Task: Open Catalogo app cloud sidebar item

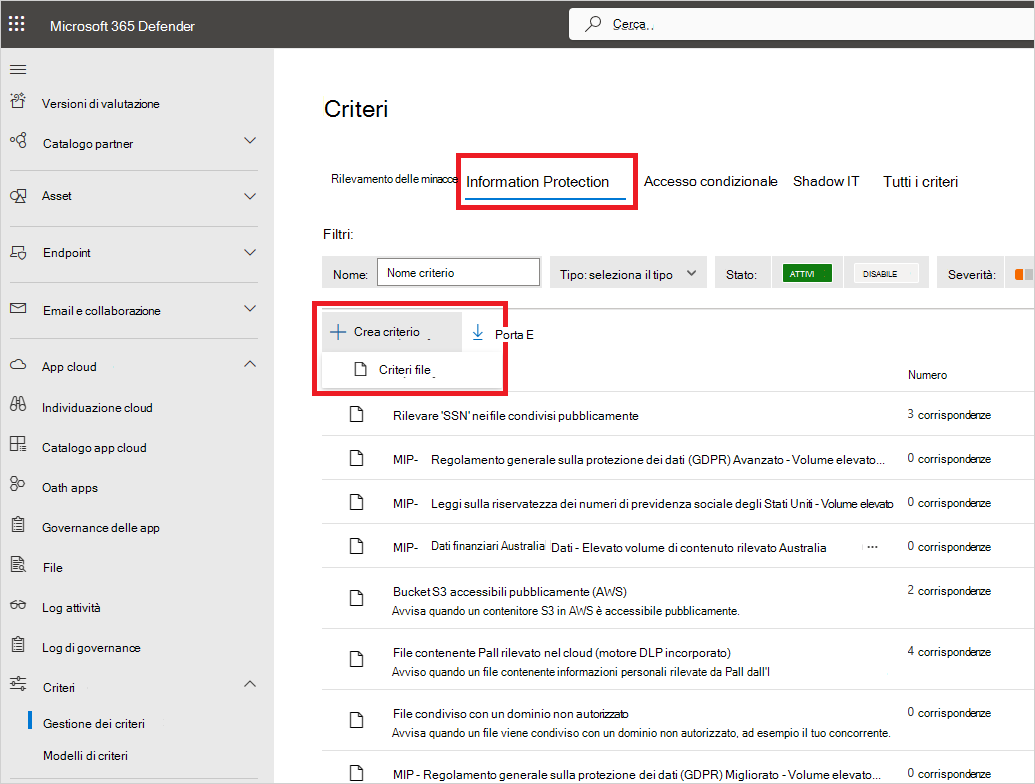Action: (x=94, y=448)
